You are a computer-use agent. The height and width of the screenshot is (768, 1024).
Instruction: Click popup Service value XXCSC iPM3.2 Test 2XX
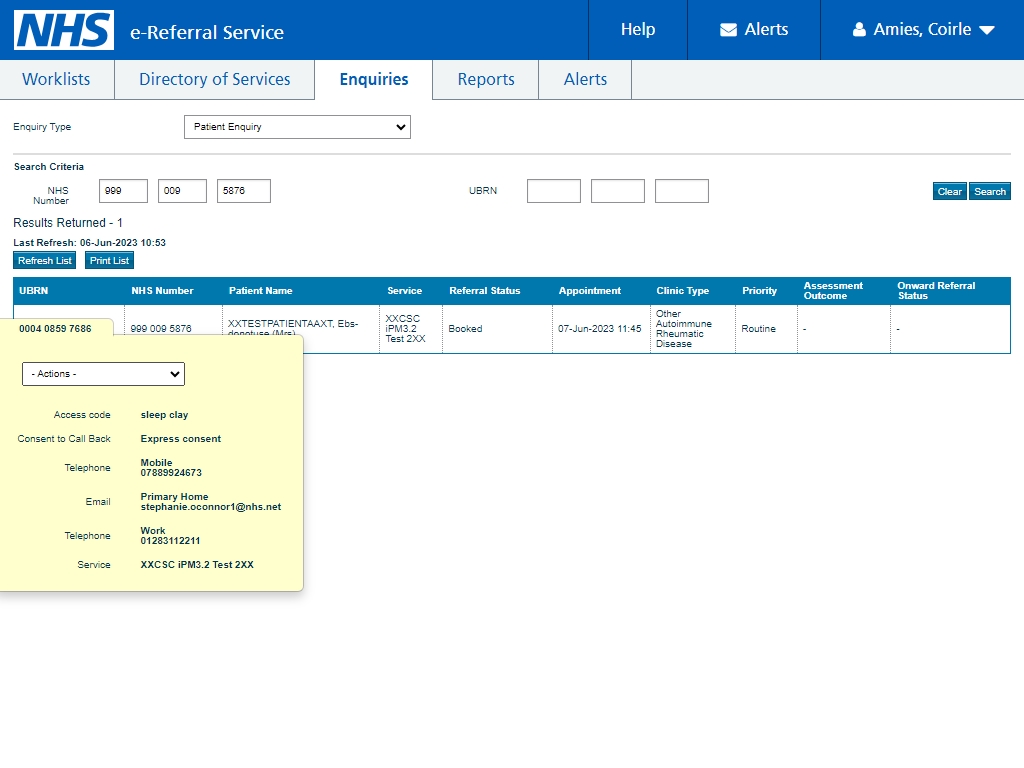(x=197, y=565)
